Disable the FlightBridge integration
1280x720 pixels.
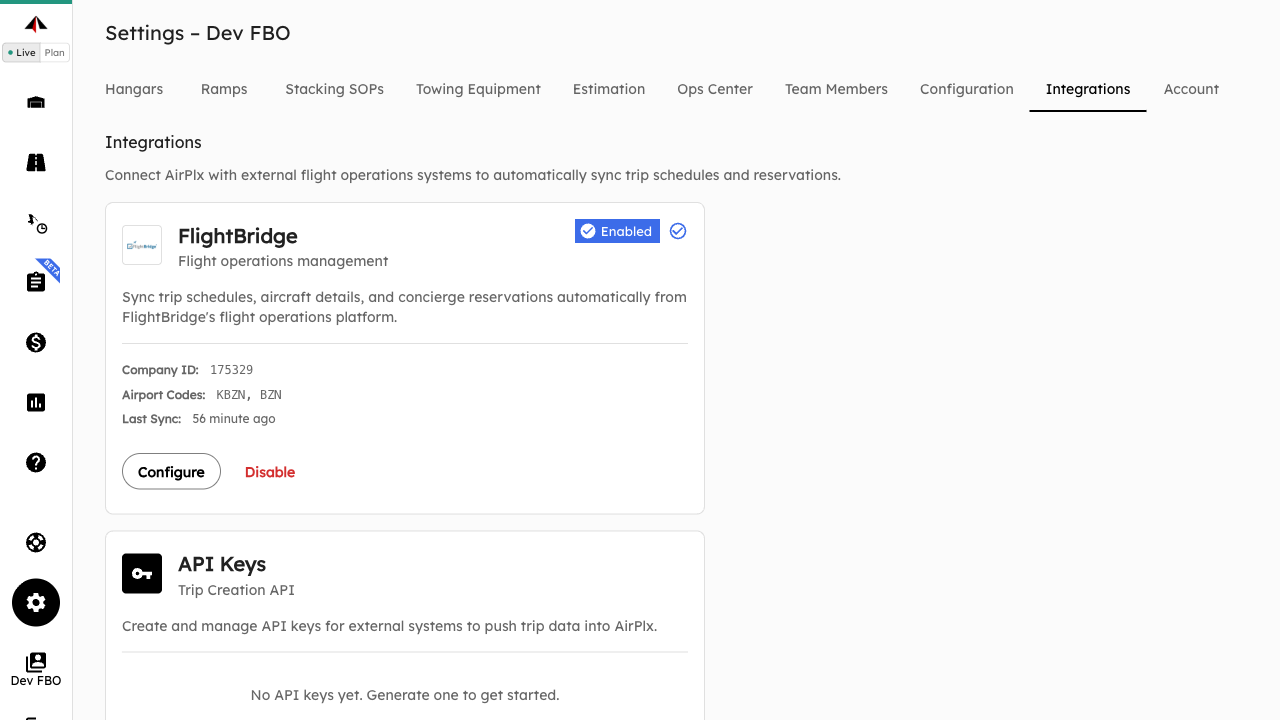(x=269, y=471)
